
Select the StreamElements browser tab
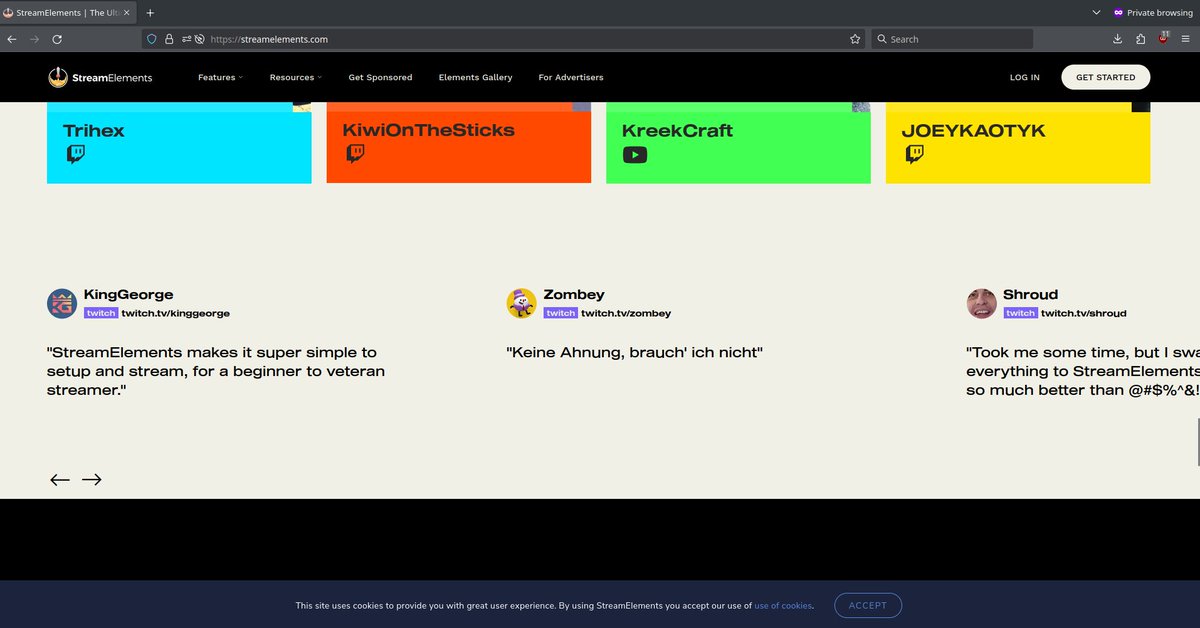point(68,13)
